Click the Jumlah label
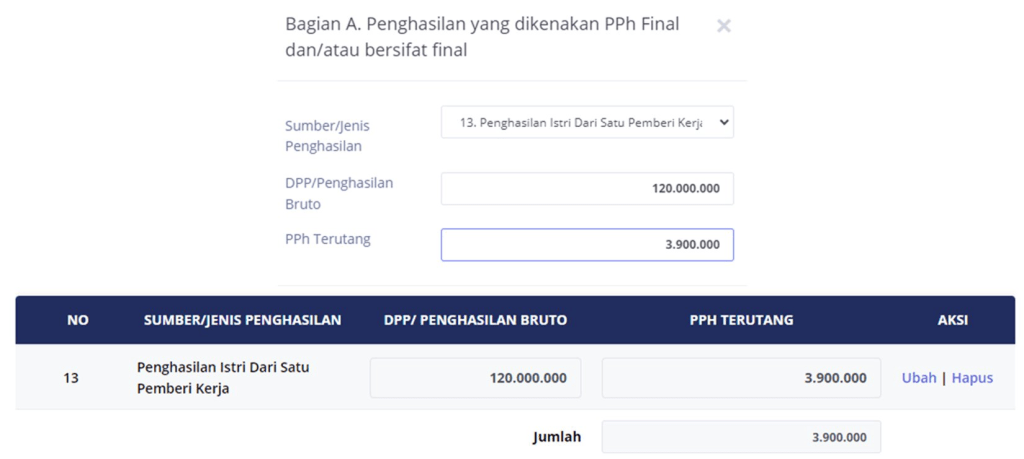Screen dimensions: 1024x459 click(556, 437)
